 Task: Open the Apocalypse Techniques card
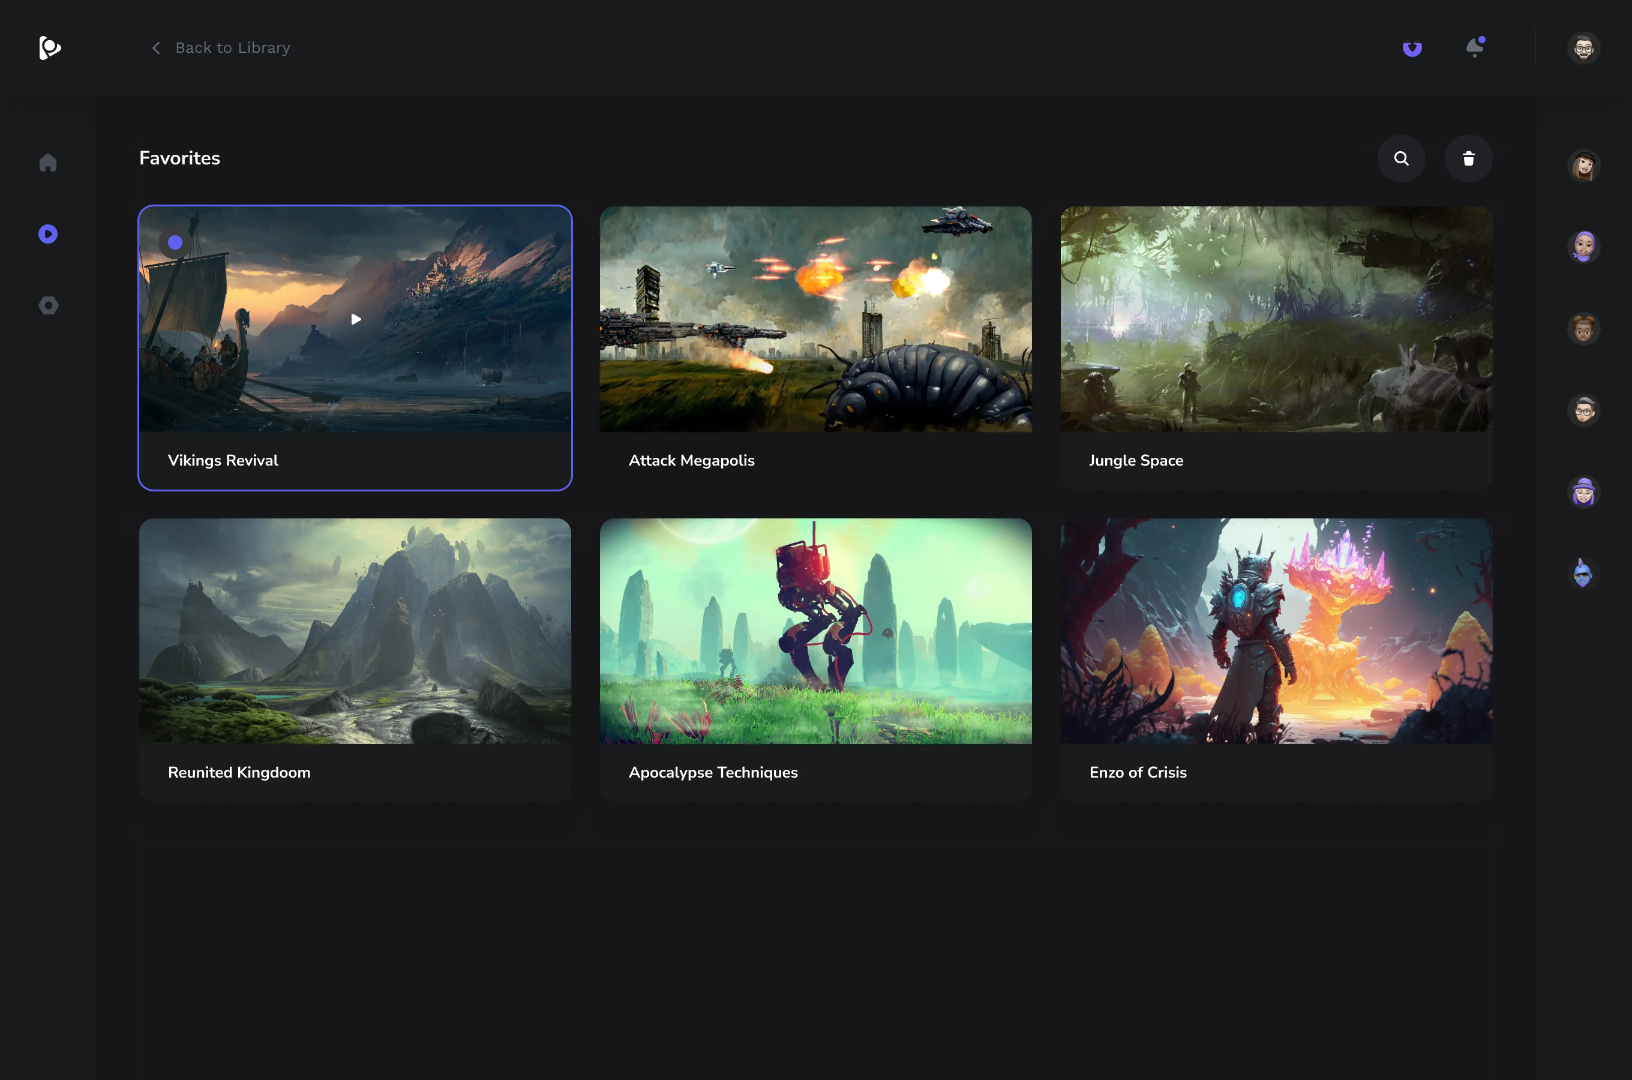pyautogui.click(x=815, y=658)
